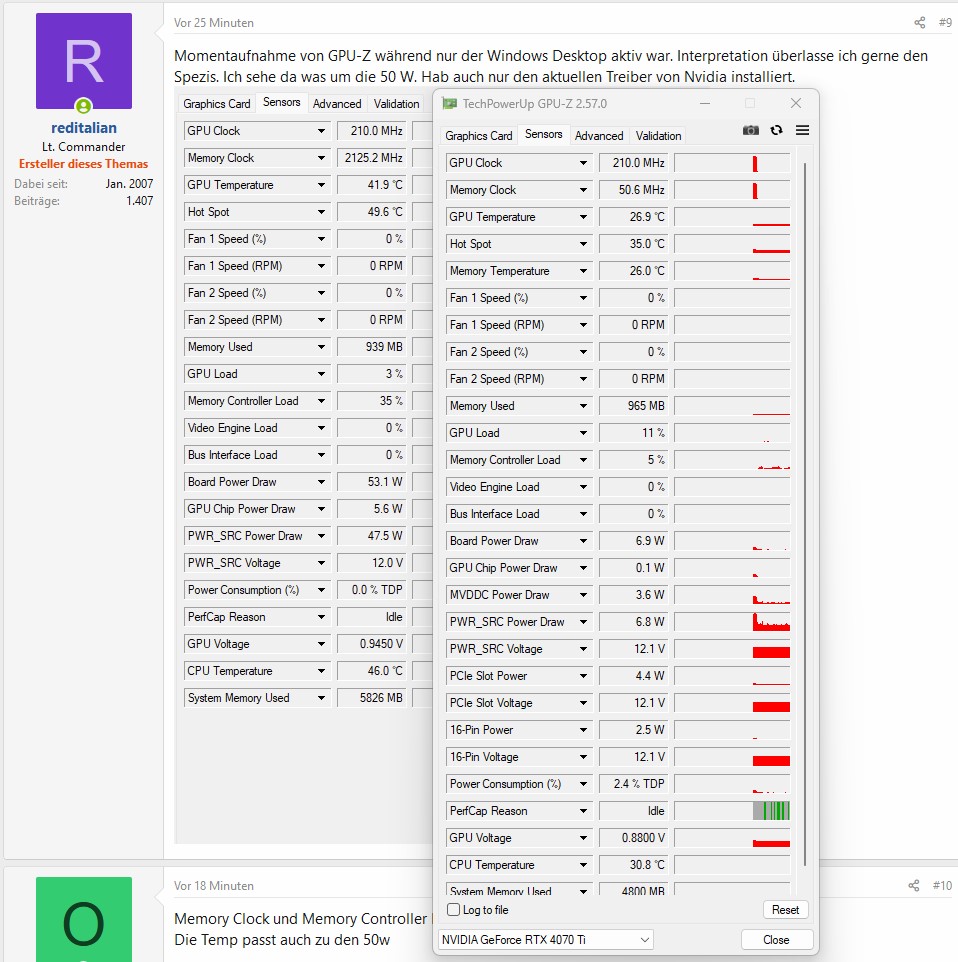
Task: Expand the 16-Pin Power dropdown
Action: 583,730
